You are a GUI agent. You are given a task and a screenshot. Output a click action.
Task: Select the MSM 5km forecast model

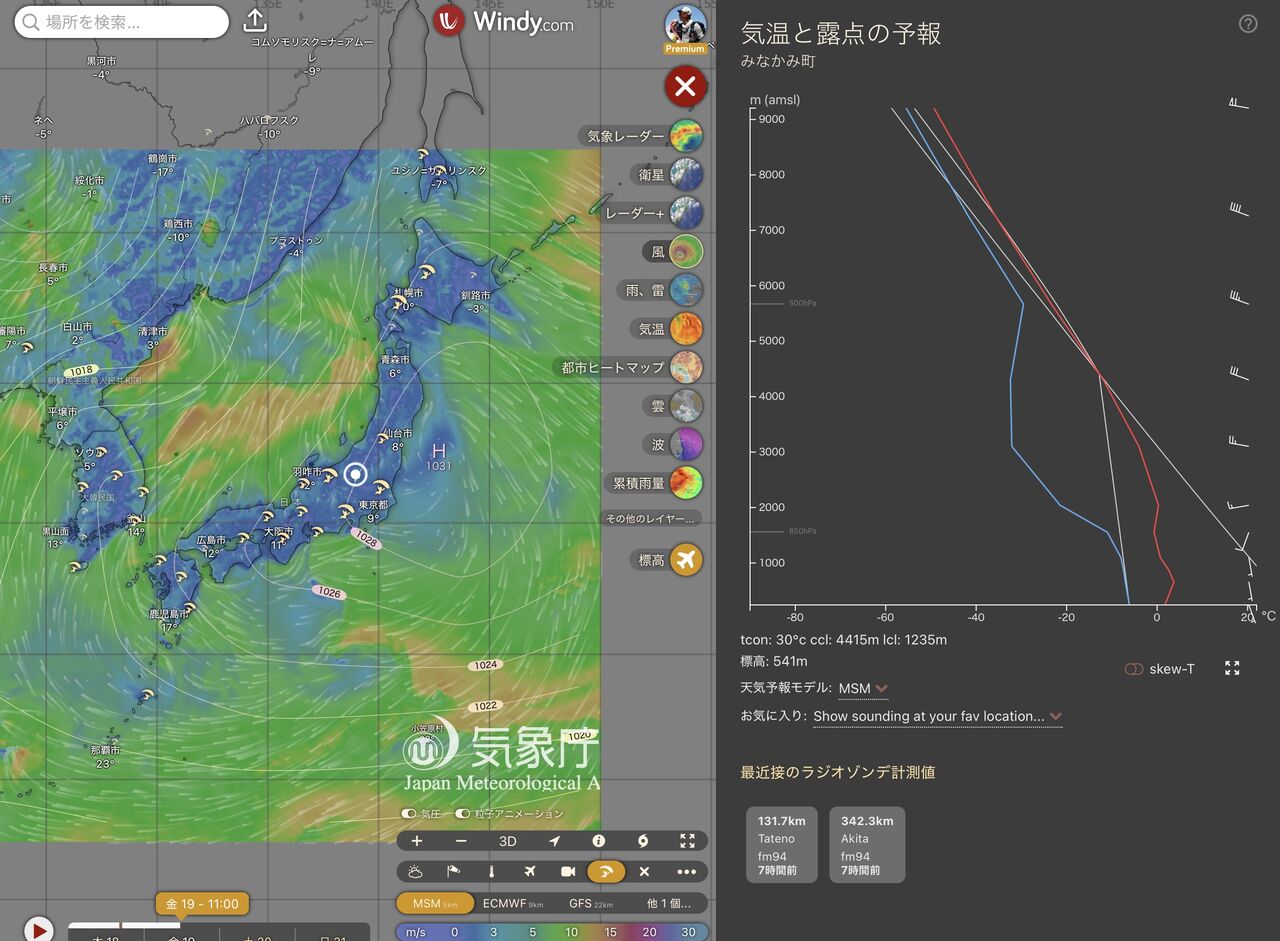click(x=436, y=903)
